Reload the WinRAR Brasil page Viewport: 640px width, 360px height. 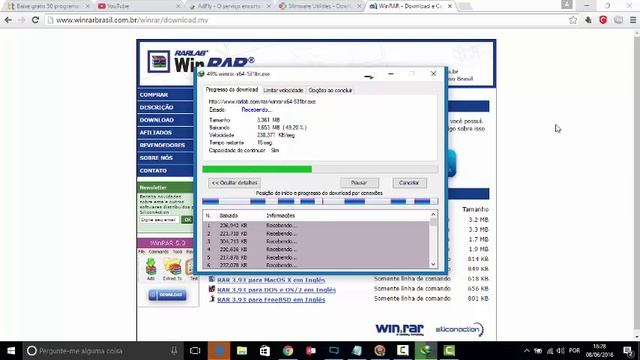pyautogui.click(x=35, y=20)
